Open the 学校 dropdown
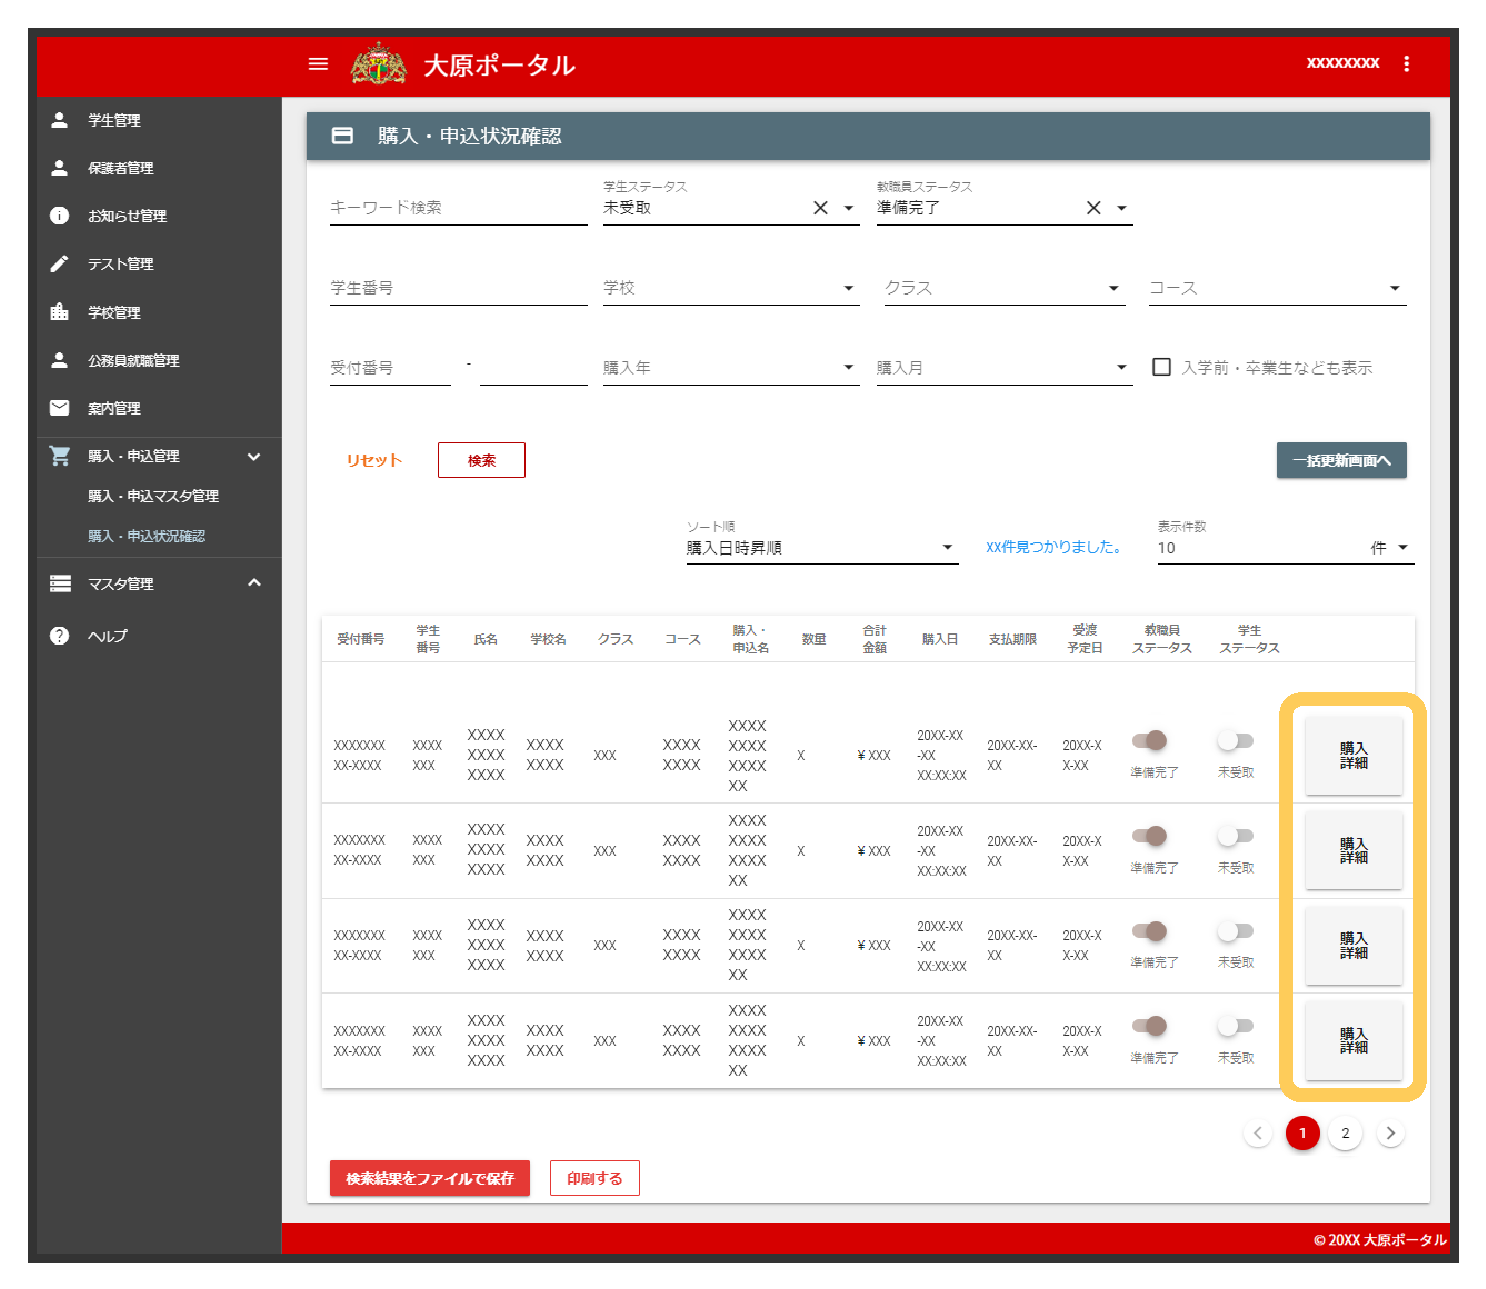 [x=731, y=288]
